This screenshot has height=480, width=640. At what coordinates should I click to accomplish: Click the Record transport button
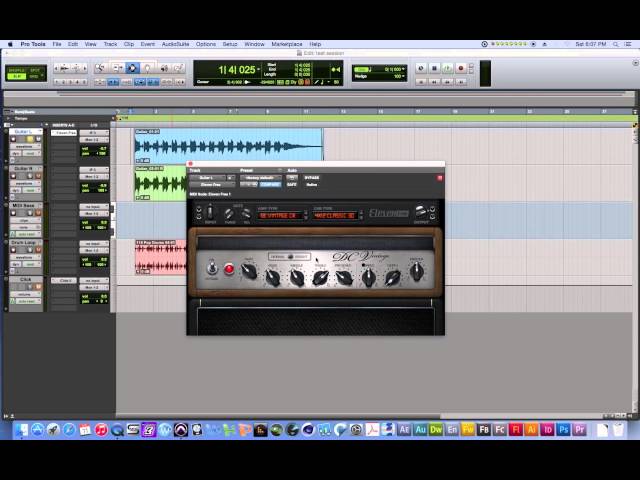pos(461,68)
